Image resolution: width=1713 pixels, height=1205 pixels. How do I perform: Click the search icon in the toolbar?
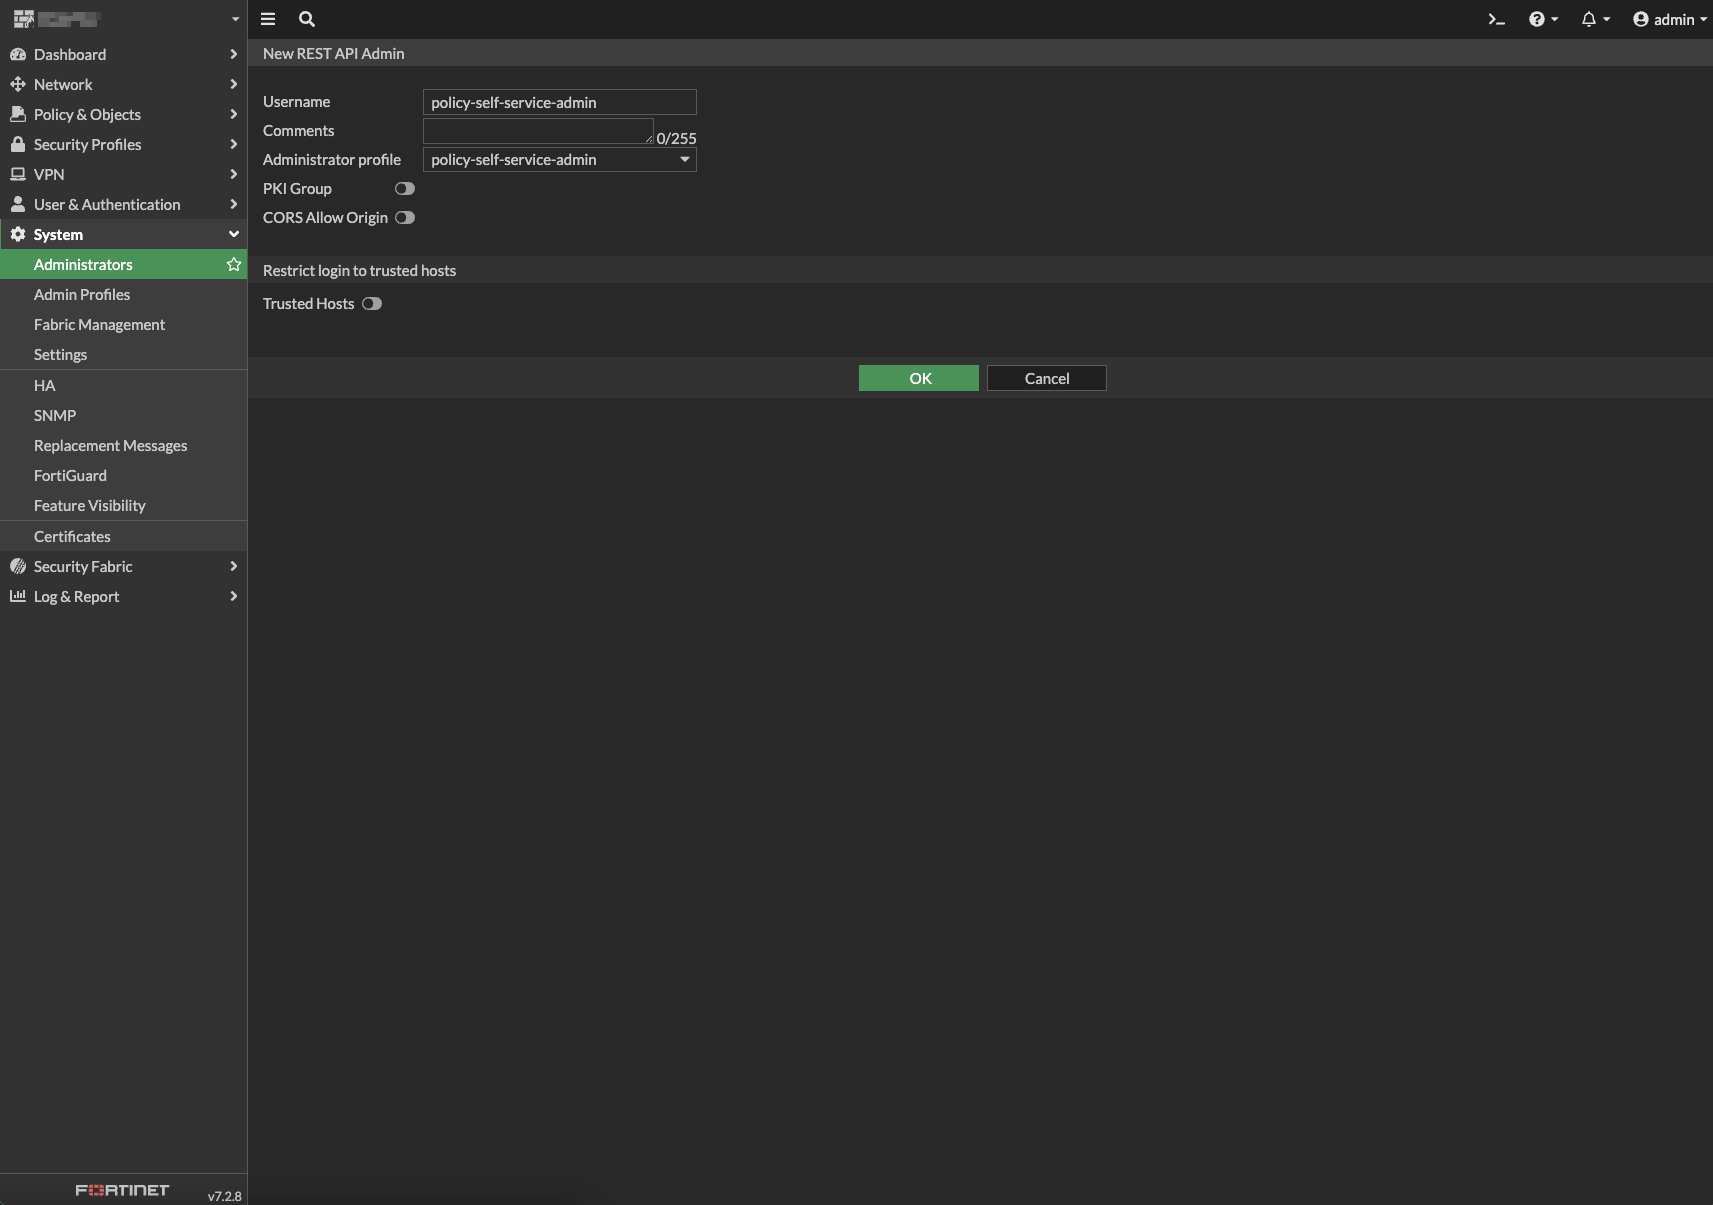306,18
